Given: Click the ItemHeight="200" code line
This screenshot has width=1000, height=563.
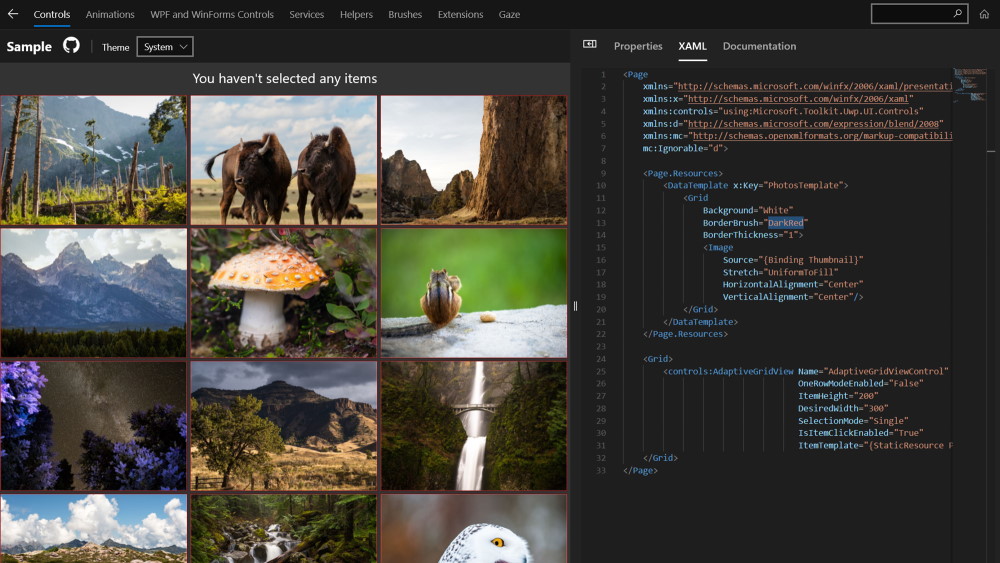Looking at the screenshot, I should (838, 396).
